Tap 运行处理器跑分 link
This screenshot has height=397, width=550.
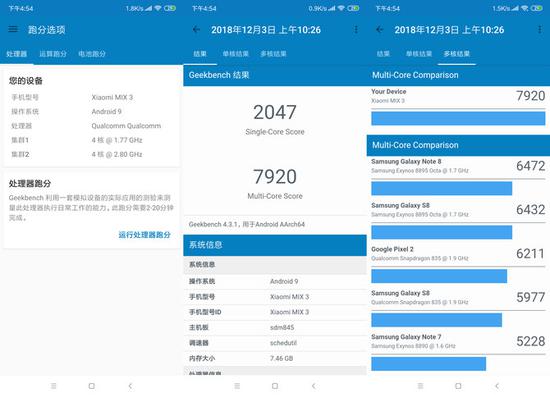pos(145,235)
